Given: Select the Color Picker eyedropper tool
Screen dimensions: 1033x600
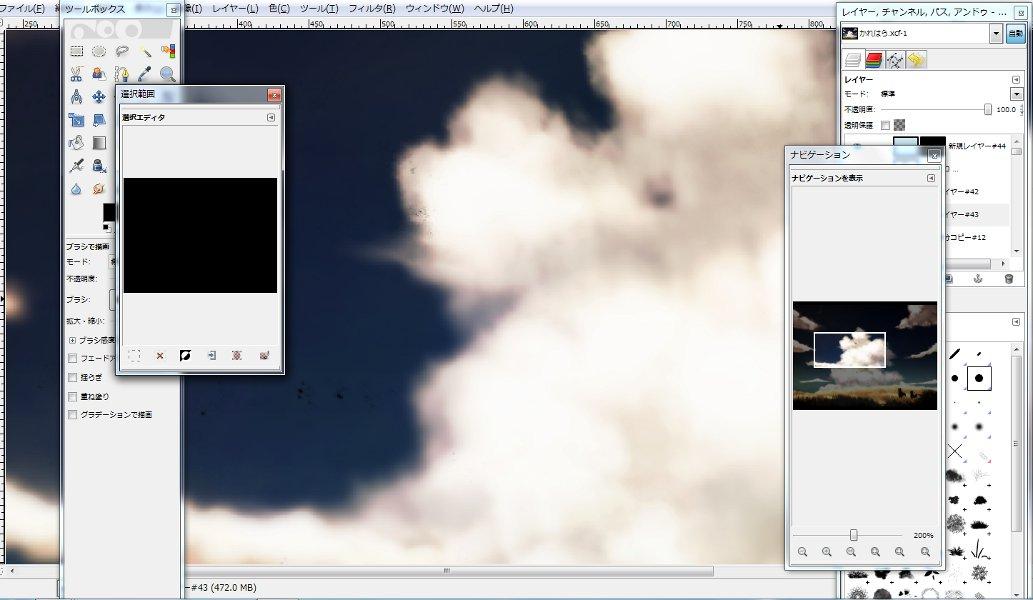Looking at the screenshot, I should pyautogui.click(x=145, y=74).
